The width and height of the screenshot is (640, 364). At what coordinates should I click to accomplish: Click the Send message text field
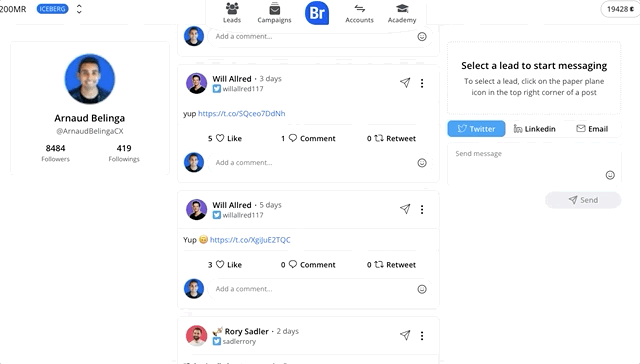(x=534, y=164)
